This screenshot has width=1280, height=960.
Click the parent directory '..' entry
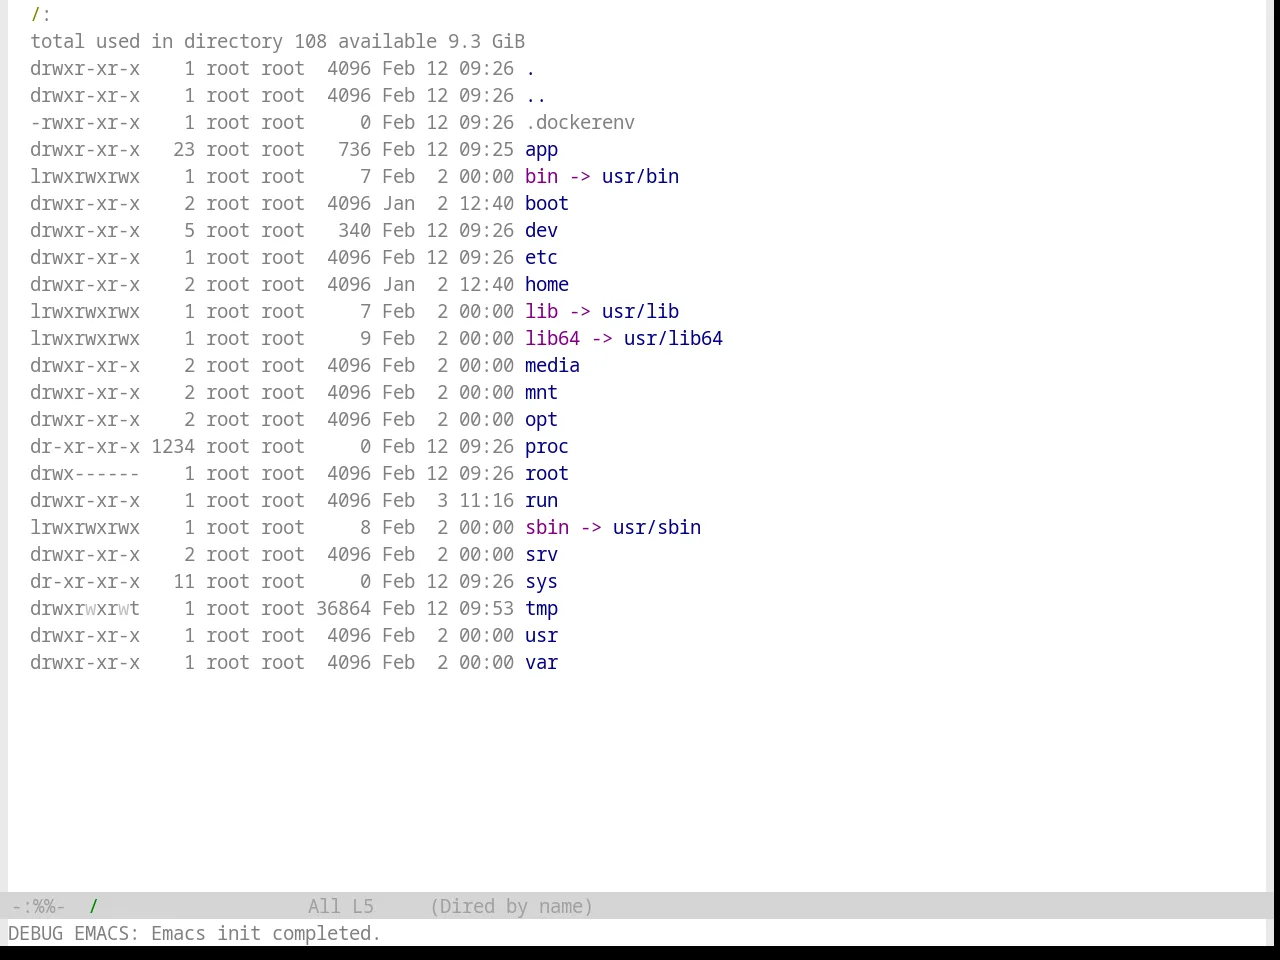[536, 96]
